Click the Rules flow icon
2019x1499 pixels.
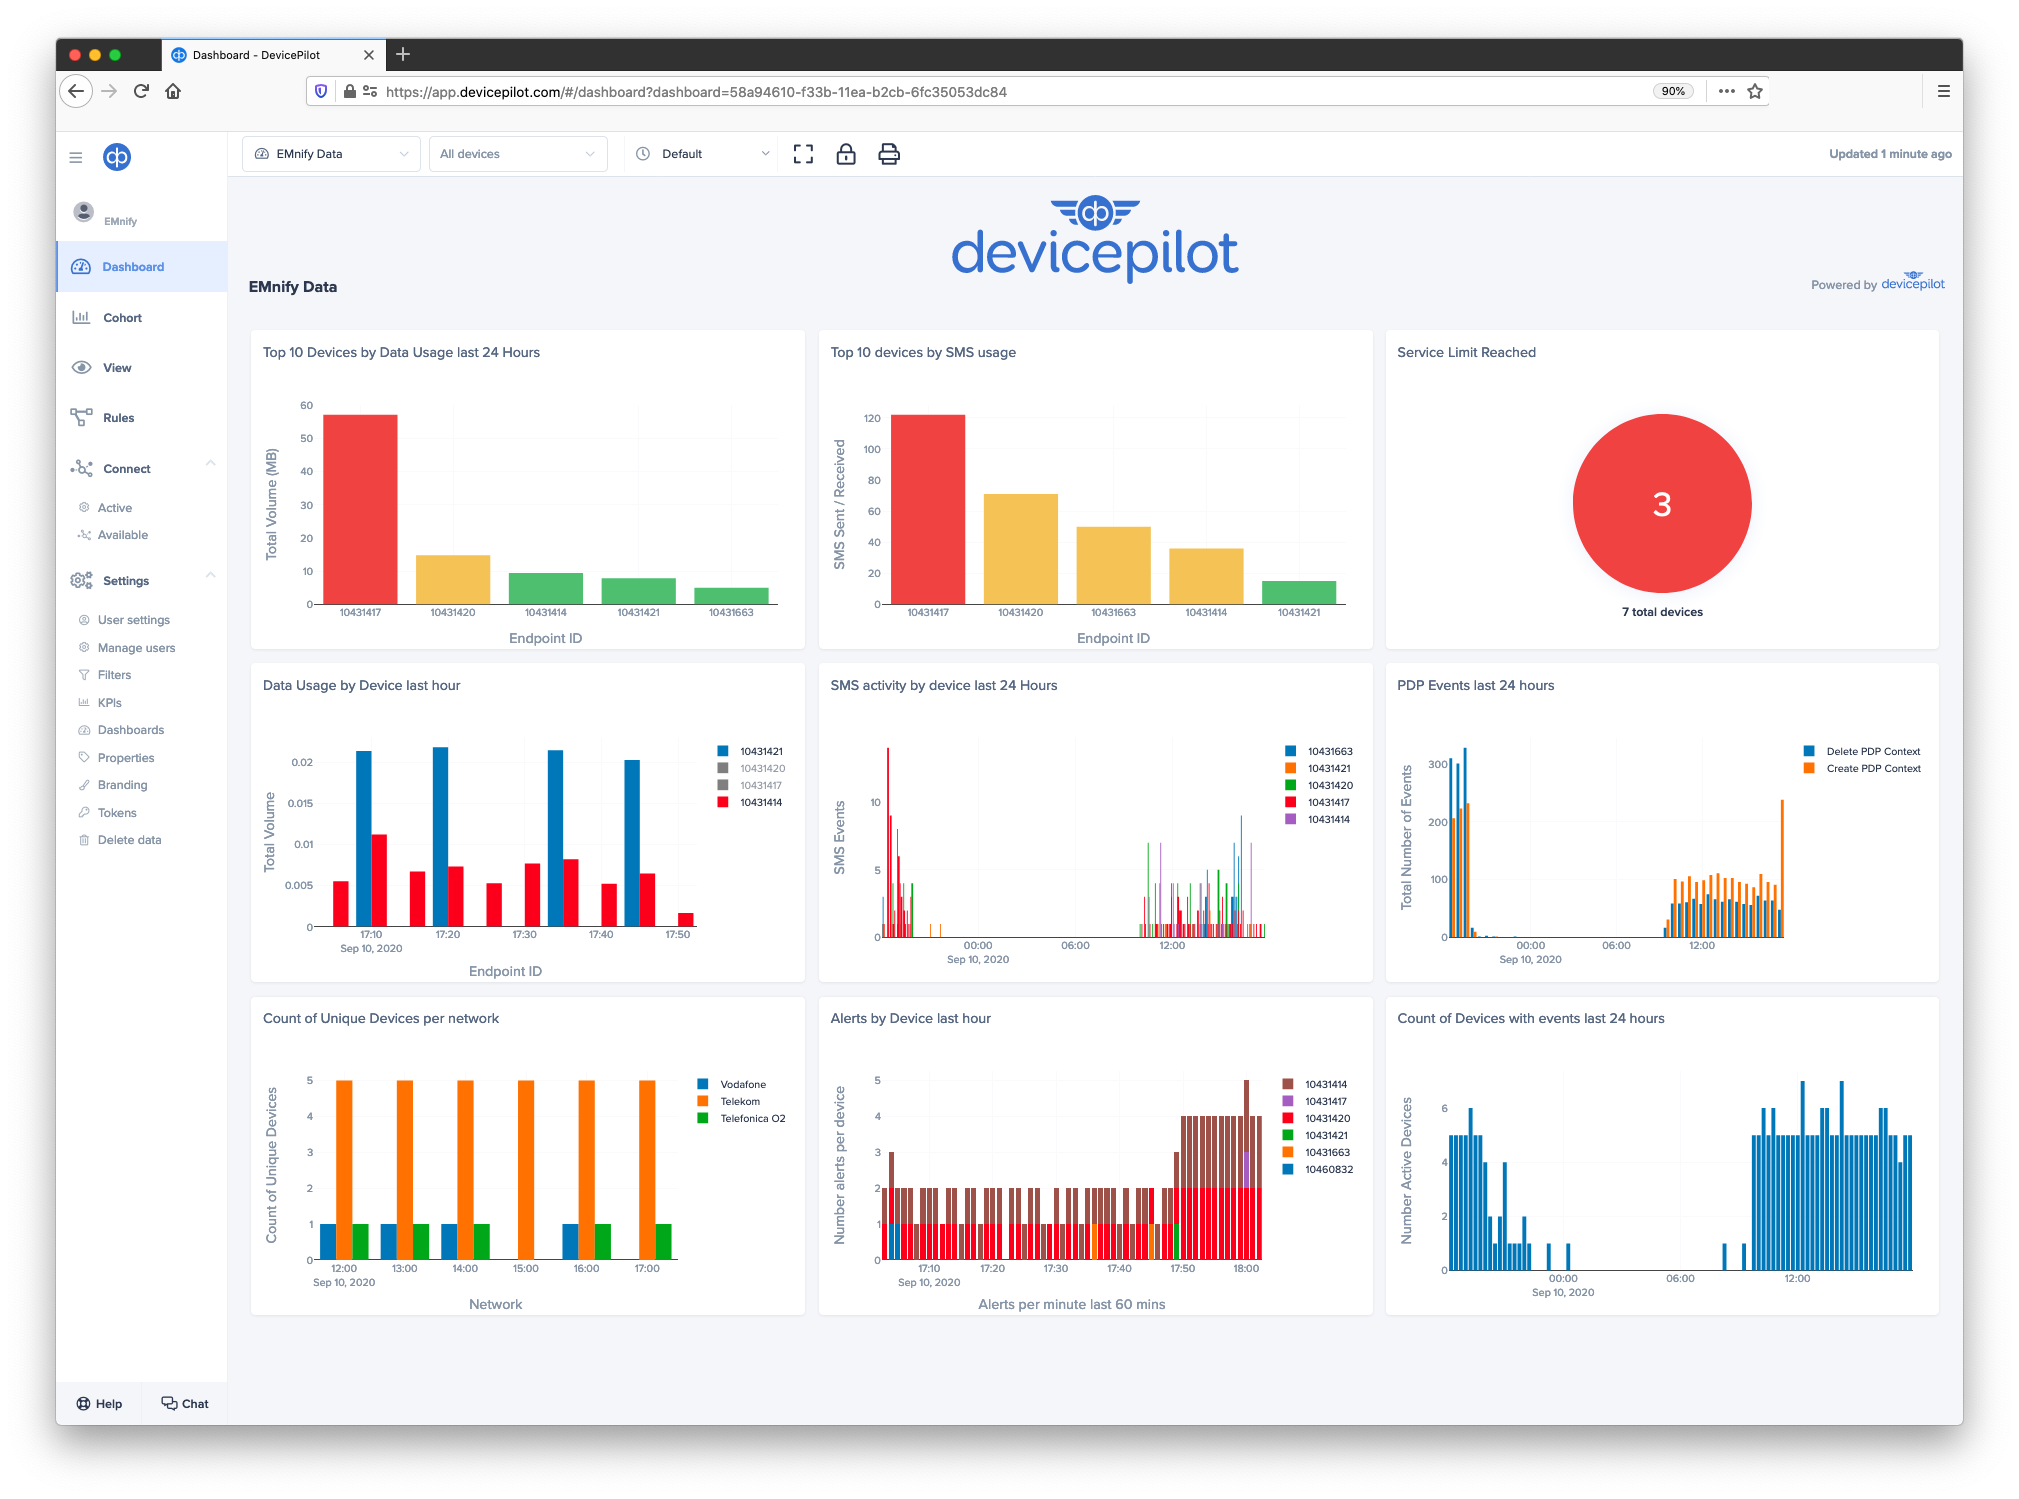81,417
